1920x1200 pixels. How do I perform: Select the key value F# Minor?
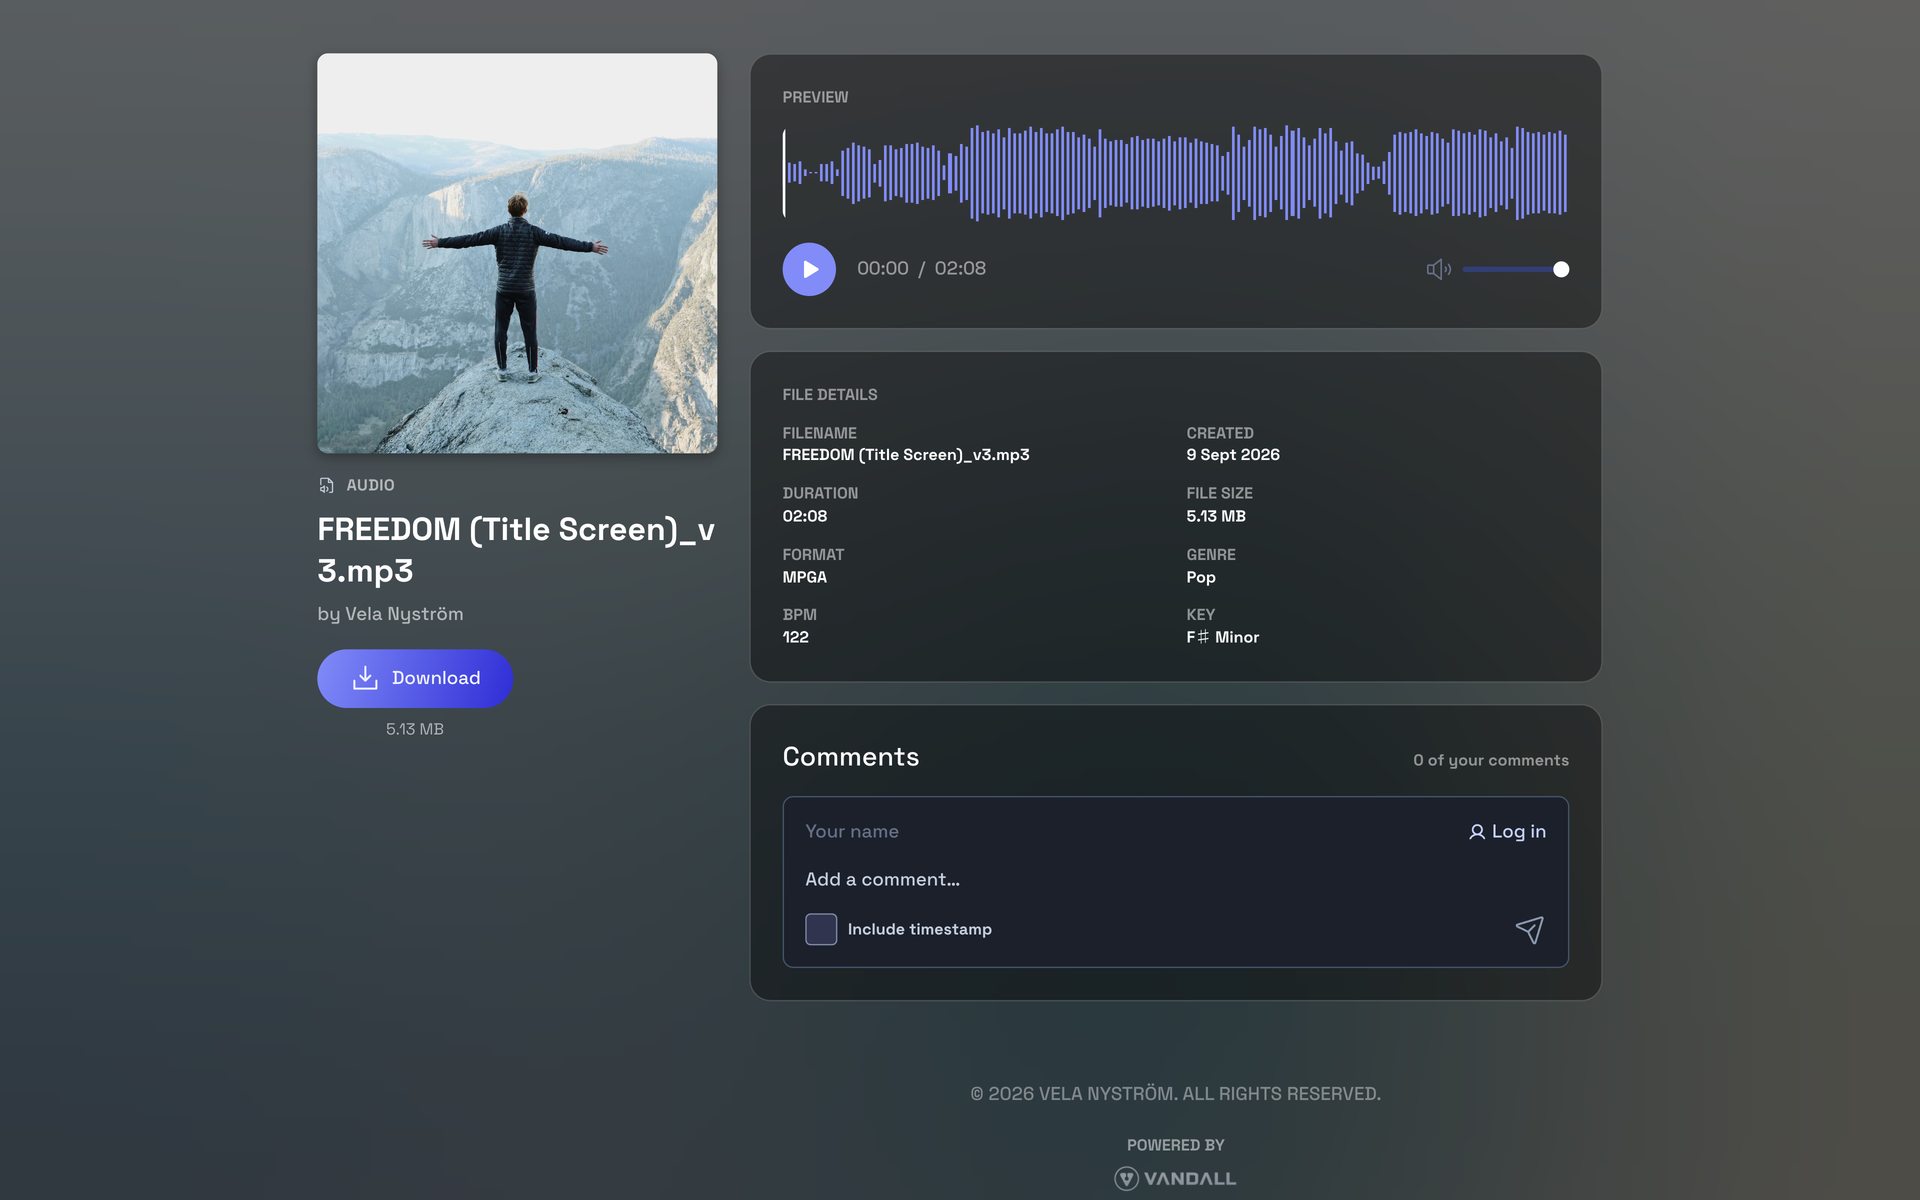coord(1222,637)
